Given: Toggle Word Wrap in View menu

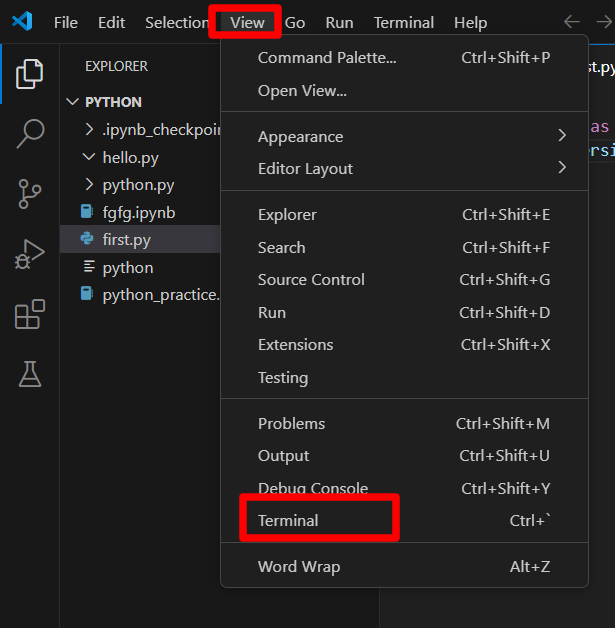Looking at the screenshot, I should pyautogui.click(x=299, y=567).
